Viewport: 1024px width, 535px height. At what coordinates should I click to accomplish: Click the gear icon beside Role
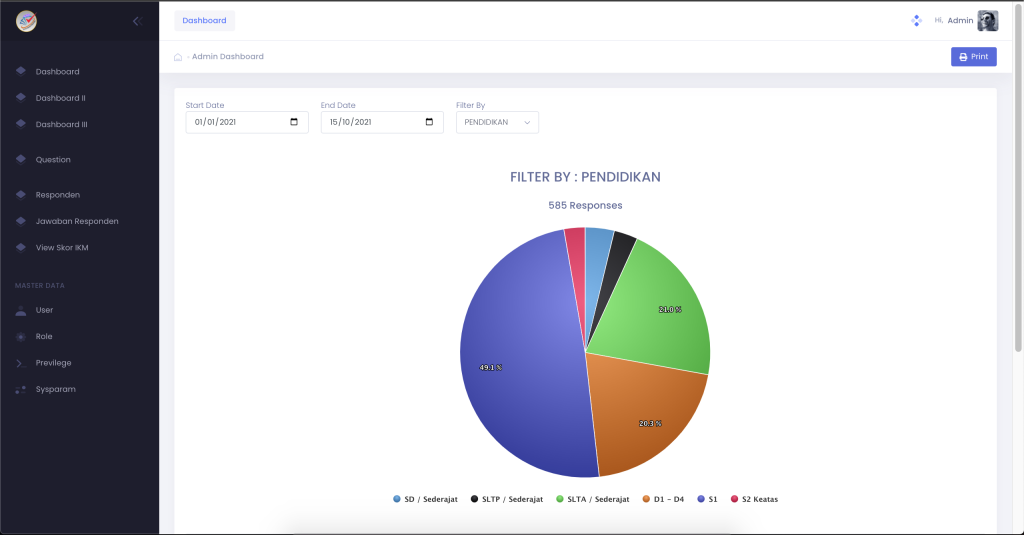[21, 336]
